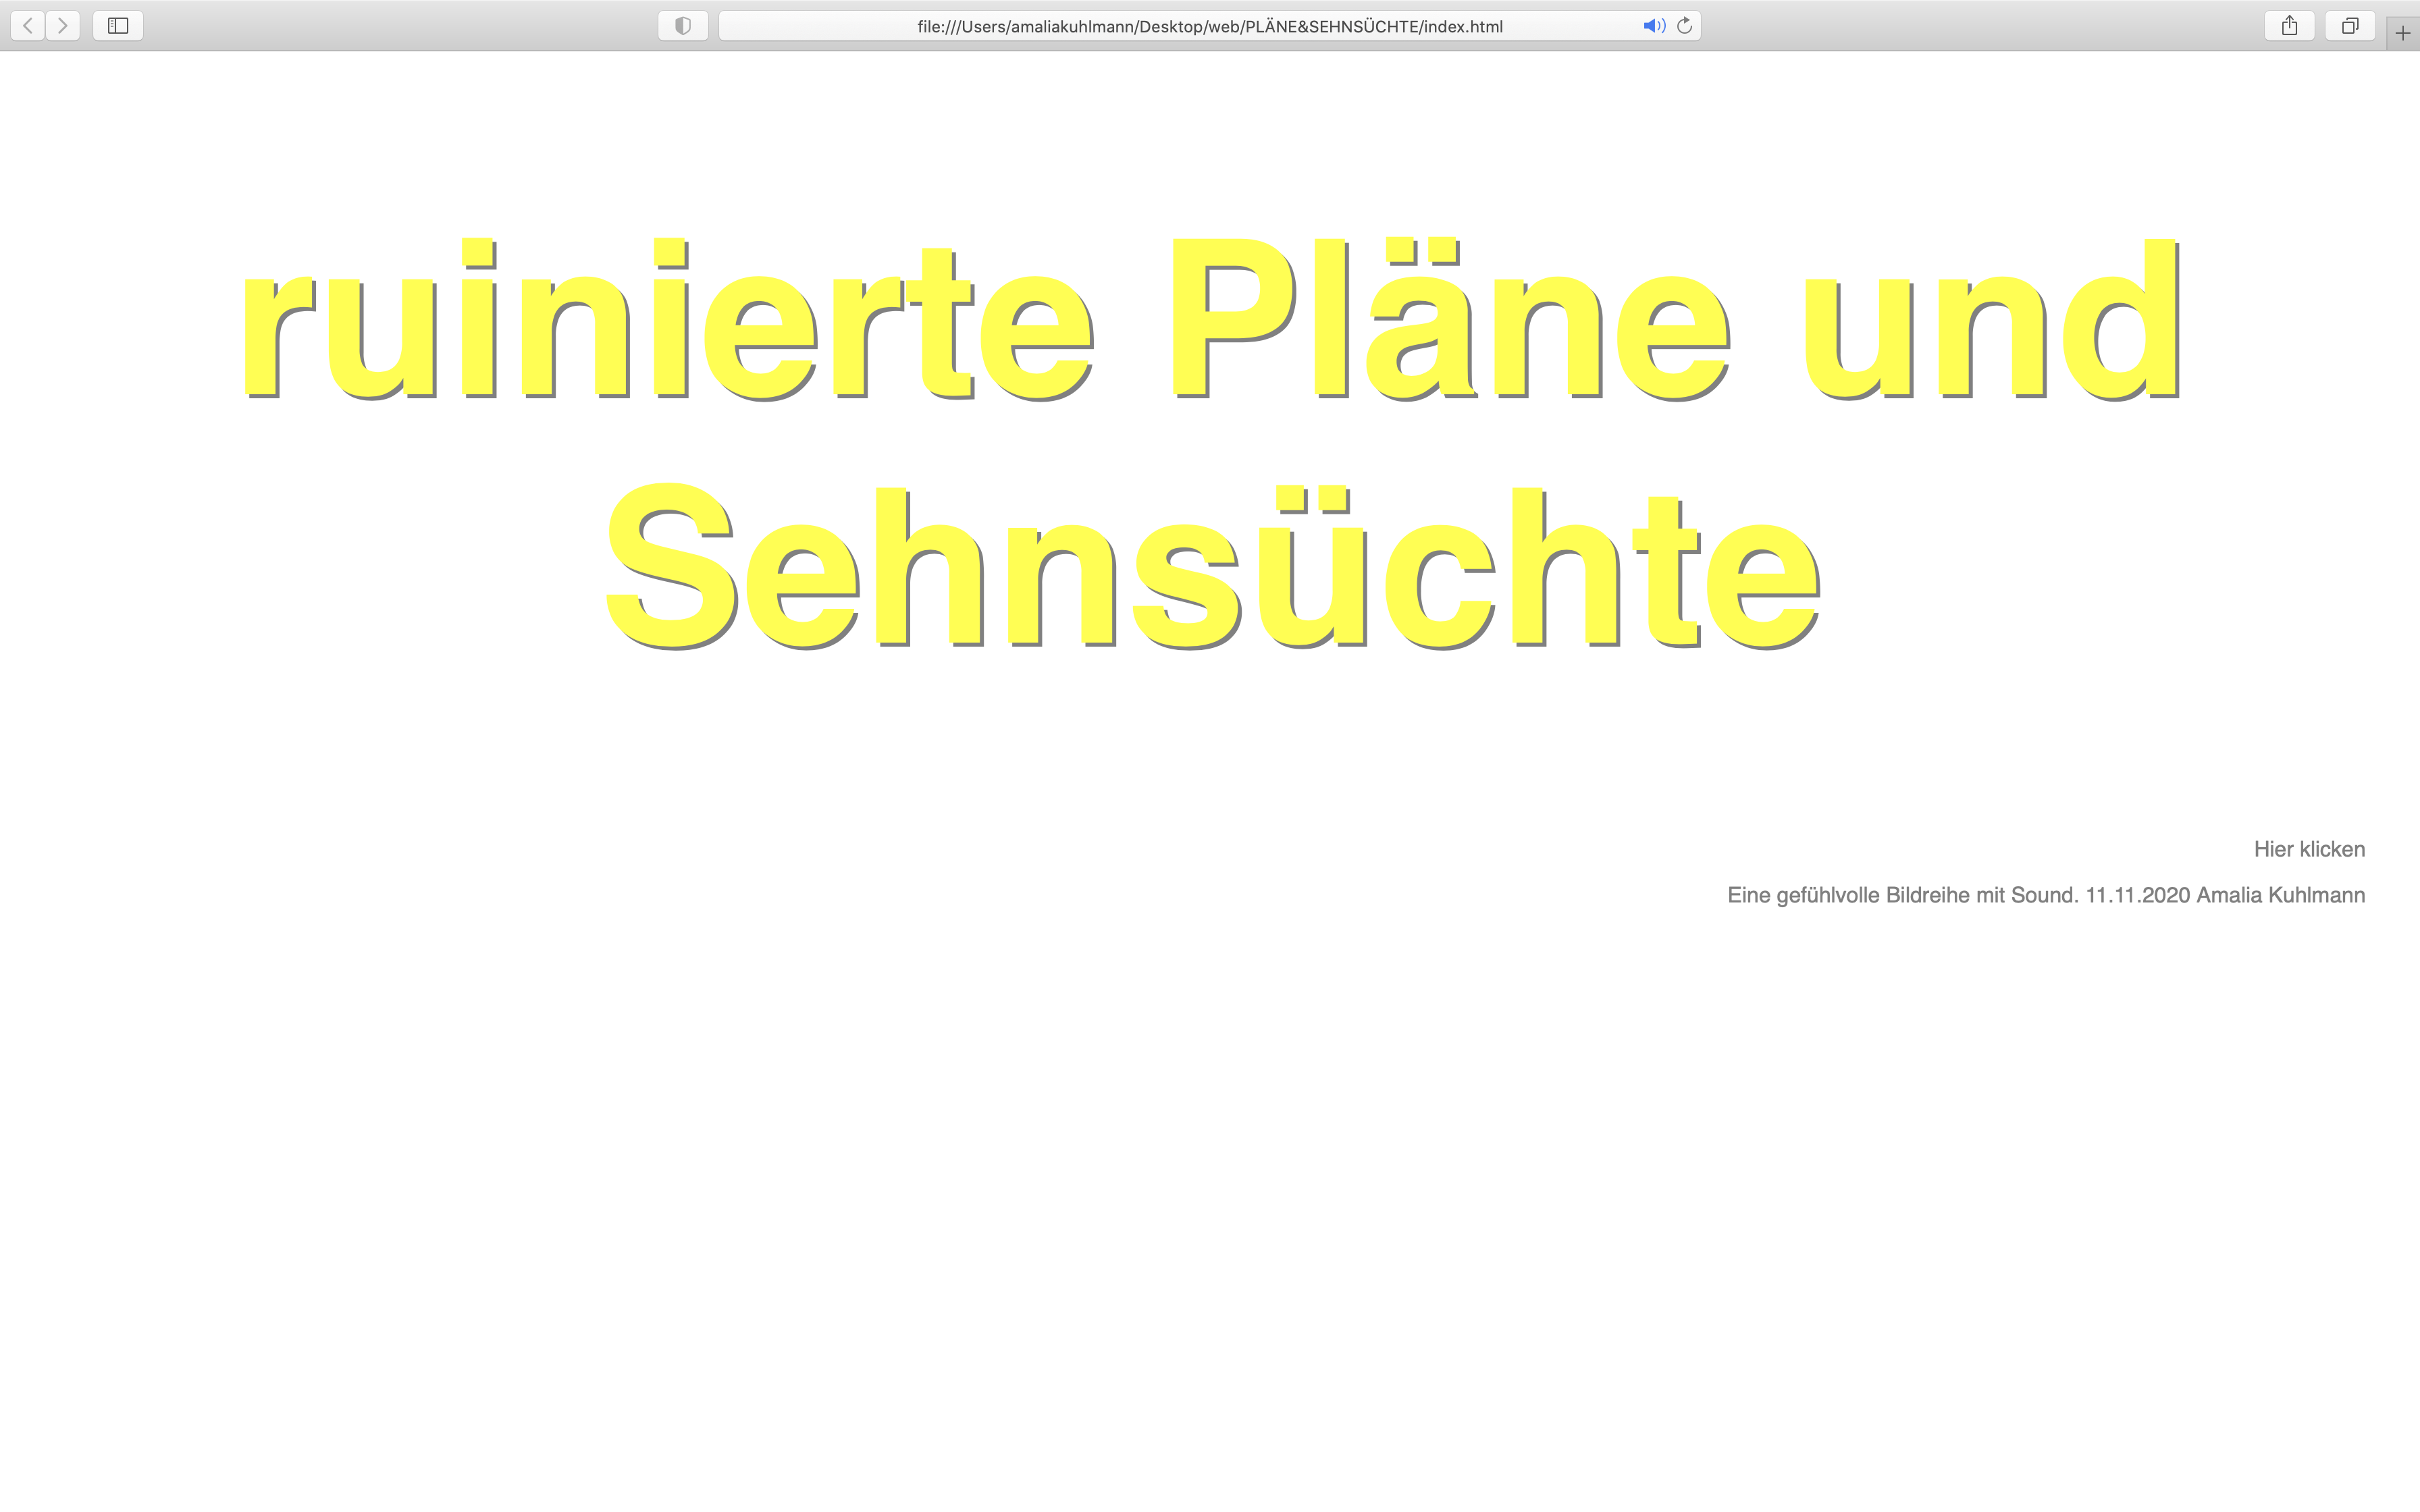Open a new tab with the plus button
Image resolution: width=2420 pixels, height=1512 pixels.
tap(2403, 33)
